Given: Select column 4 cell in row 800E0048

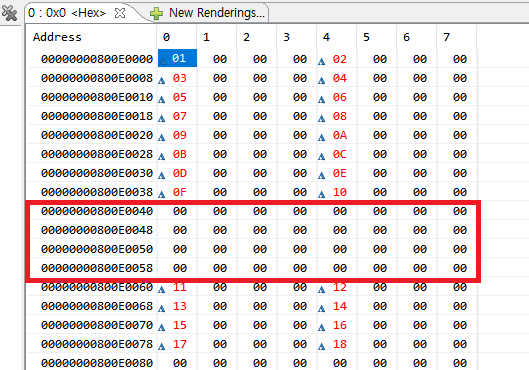Looking at the screenshot, I should click(340, 230).
